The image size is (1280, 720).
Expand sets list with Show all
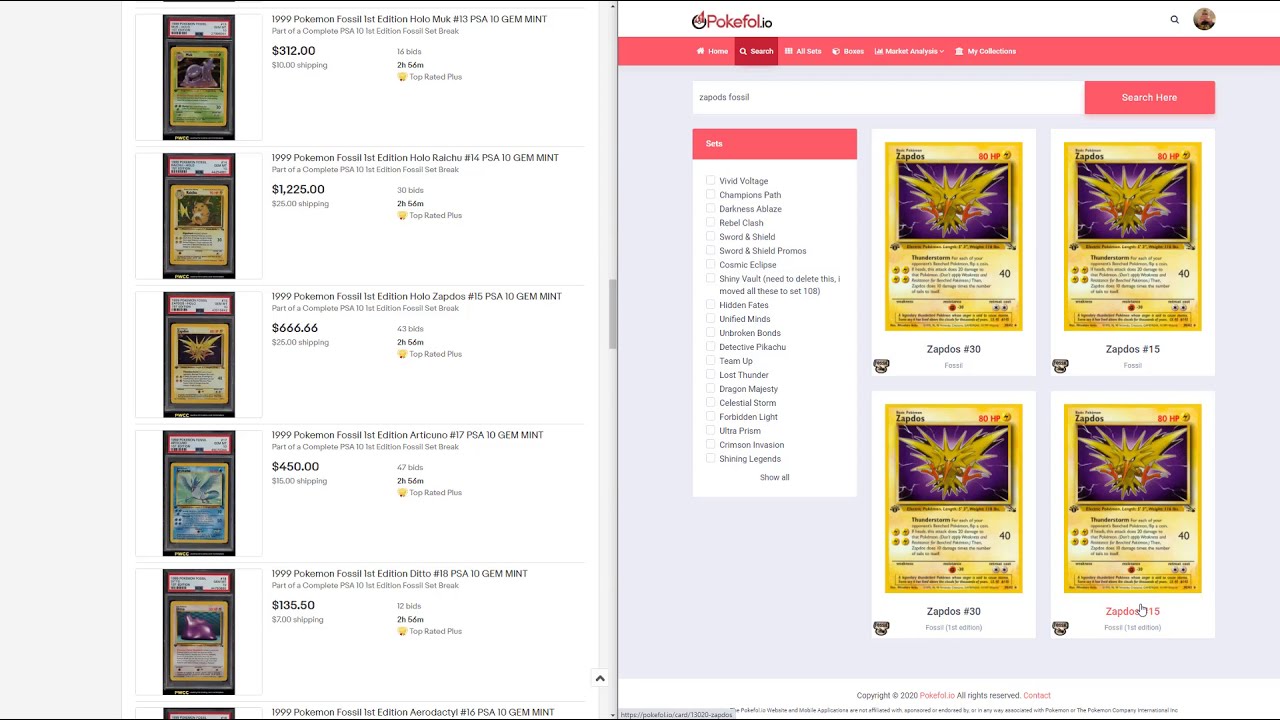[774, 477]
